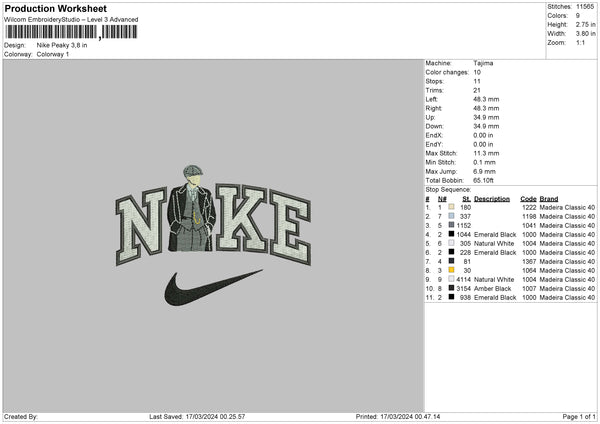Click thread code 1222 in stop row 1

[529, 207]
